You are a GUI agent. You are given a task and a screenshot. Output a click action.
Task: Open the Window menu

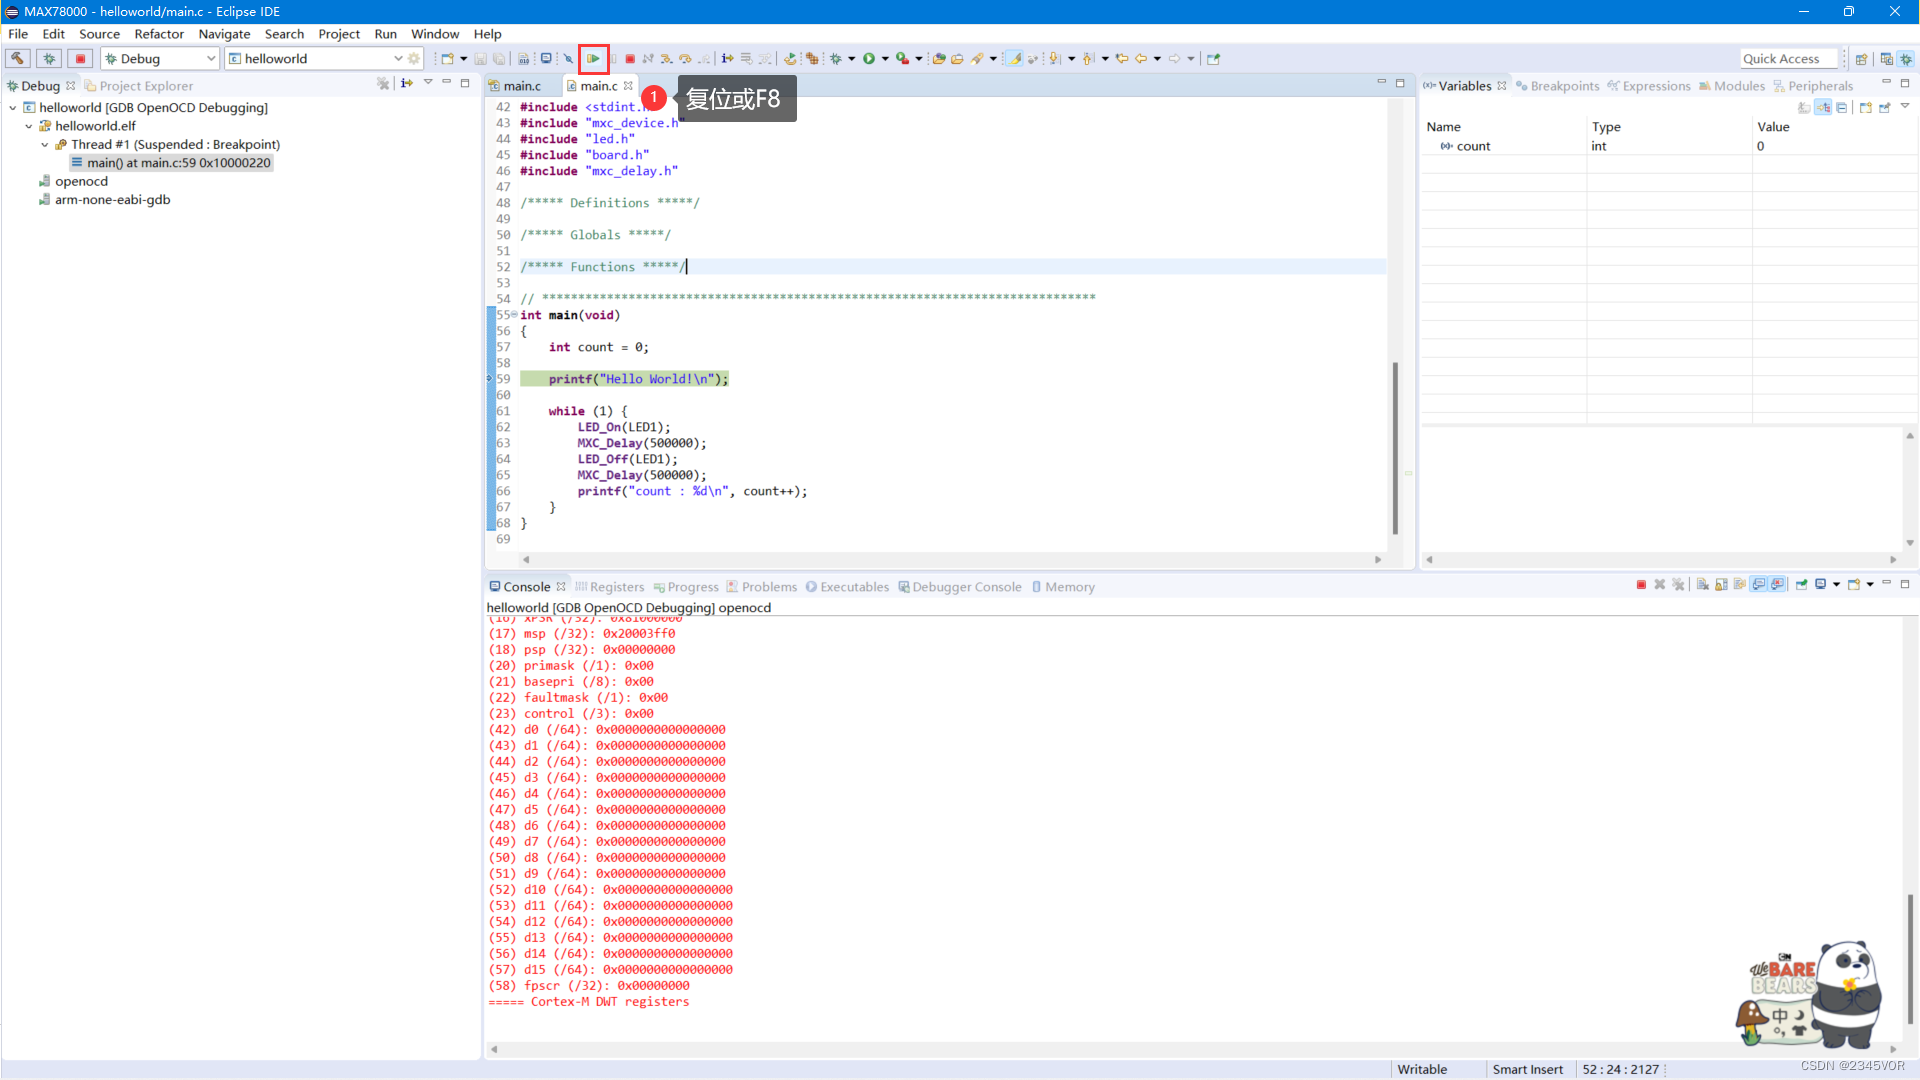(435, 34)
